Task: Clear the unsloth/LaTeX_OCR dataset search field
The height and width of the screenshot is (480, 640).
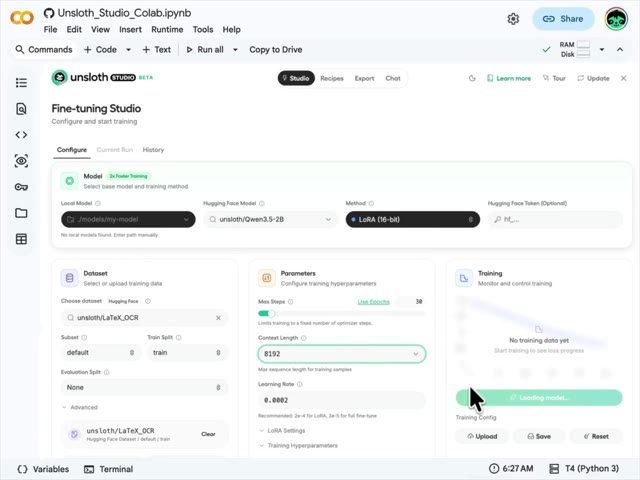Action: (x=219, y=318)
